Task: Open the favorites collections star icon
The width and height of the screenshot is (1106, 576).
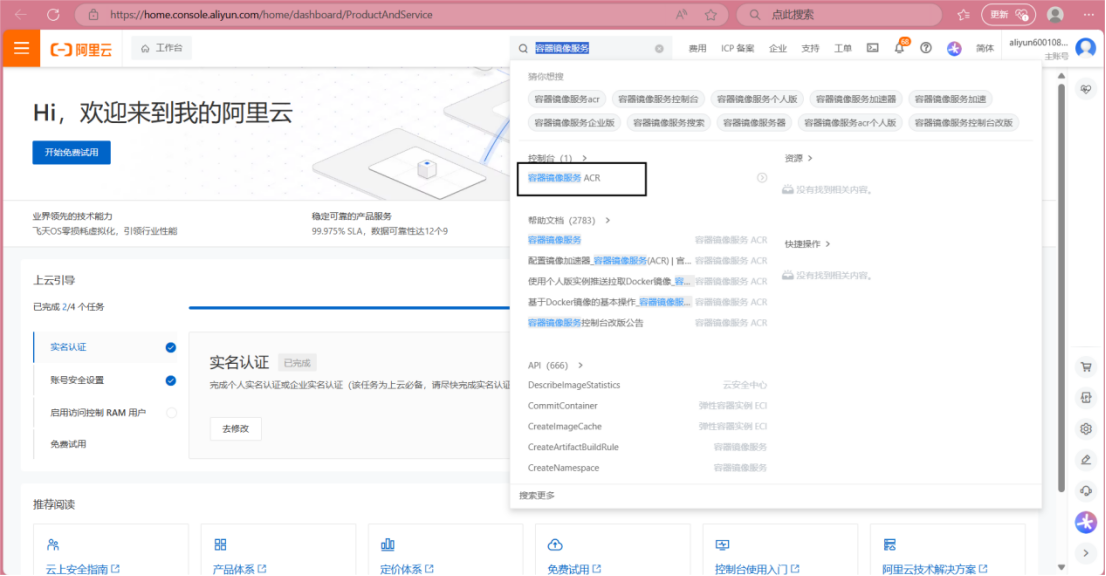Action: [964, 15]
